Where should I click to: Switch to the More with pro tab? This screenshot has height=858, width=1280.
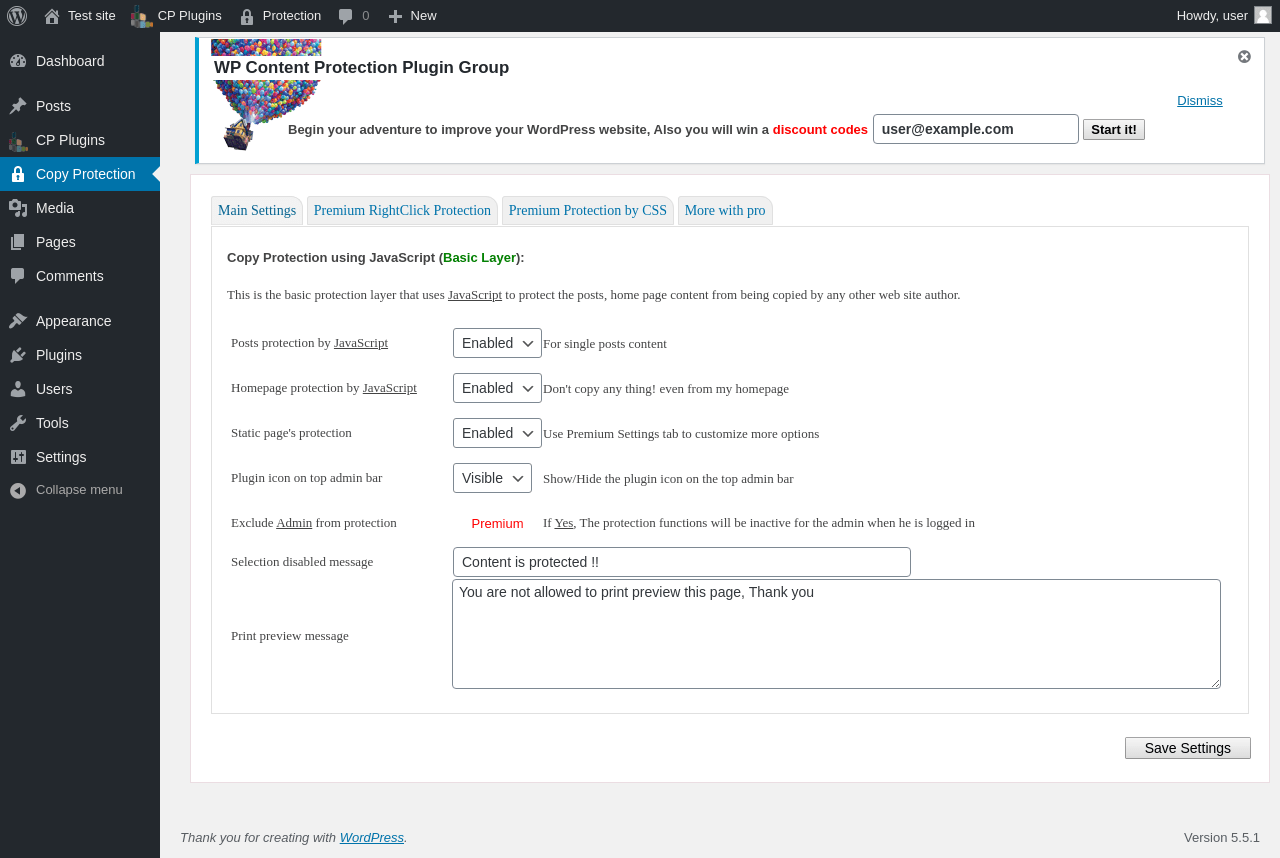(725, 211)
